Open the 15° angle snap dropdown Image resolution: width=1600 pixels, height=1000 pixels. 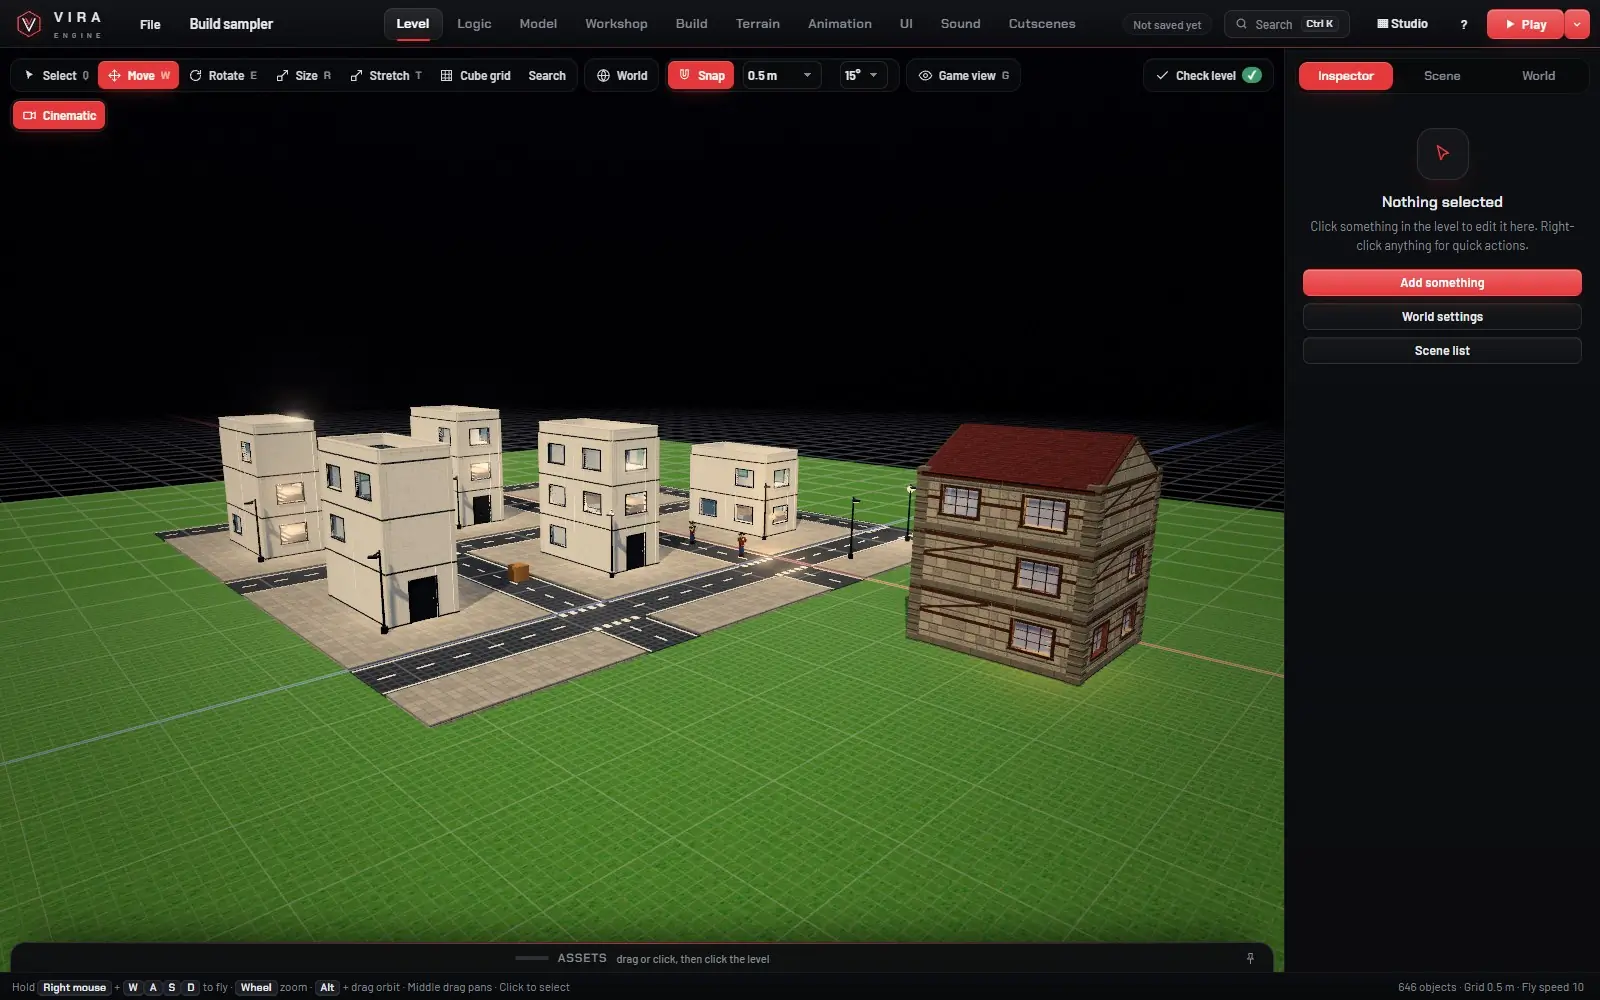pyautogui.click(x=862, y=75)
